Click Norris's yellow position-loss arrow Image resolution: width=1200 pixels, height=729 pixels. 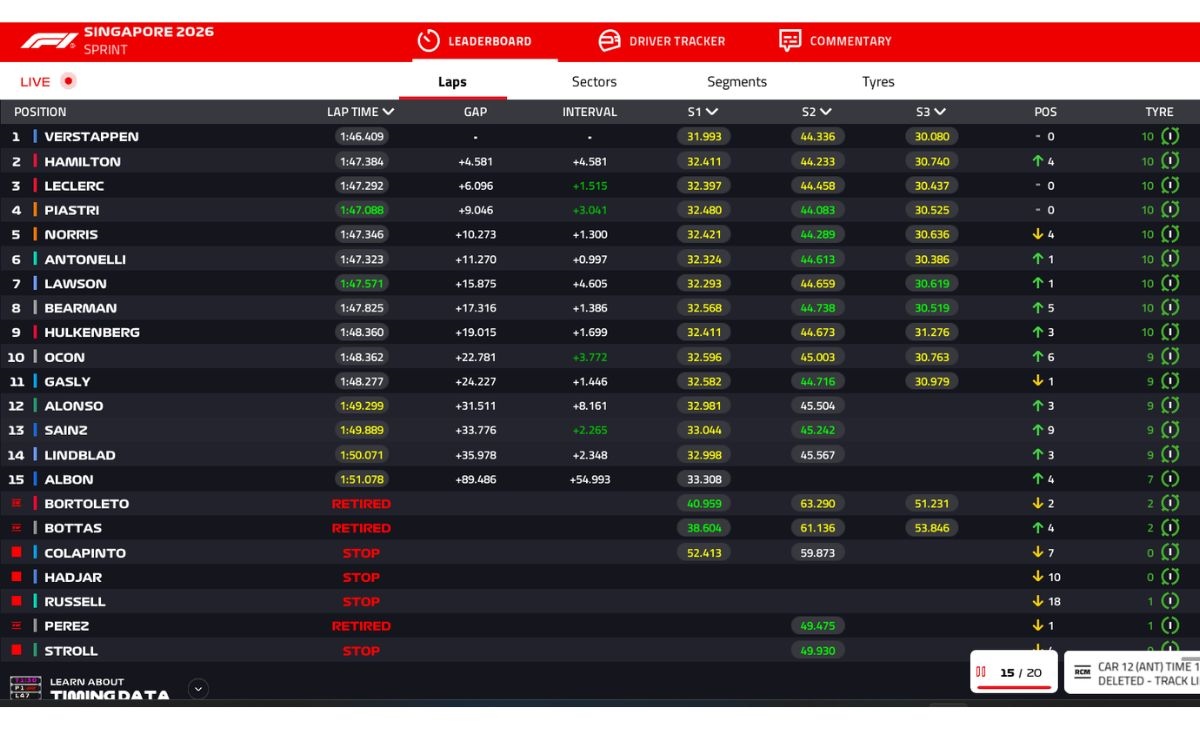(1038, 235)
